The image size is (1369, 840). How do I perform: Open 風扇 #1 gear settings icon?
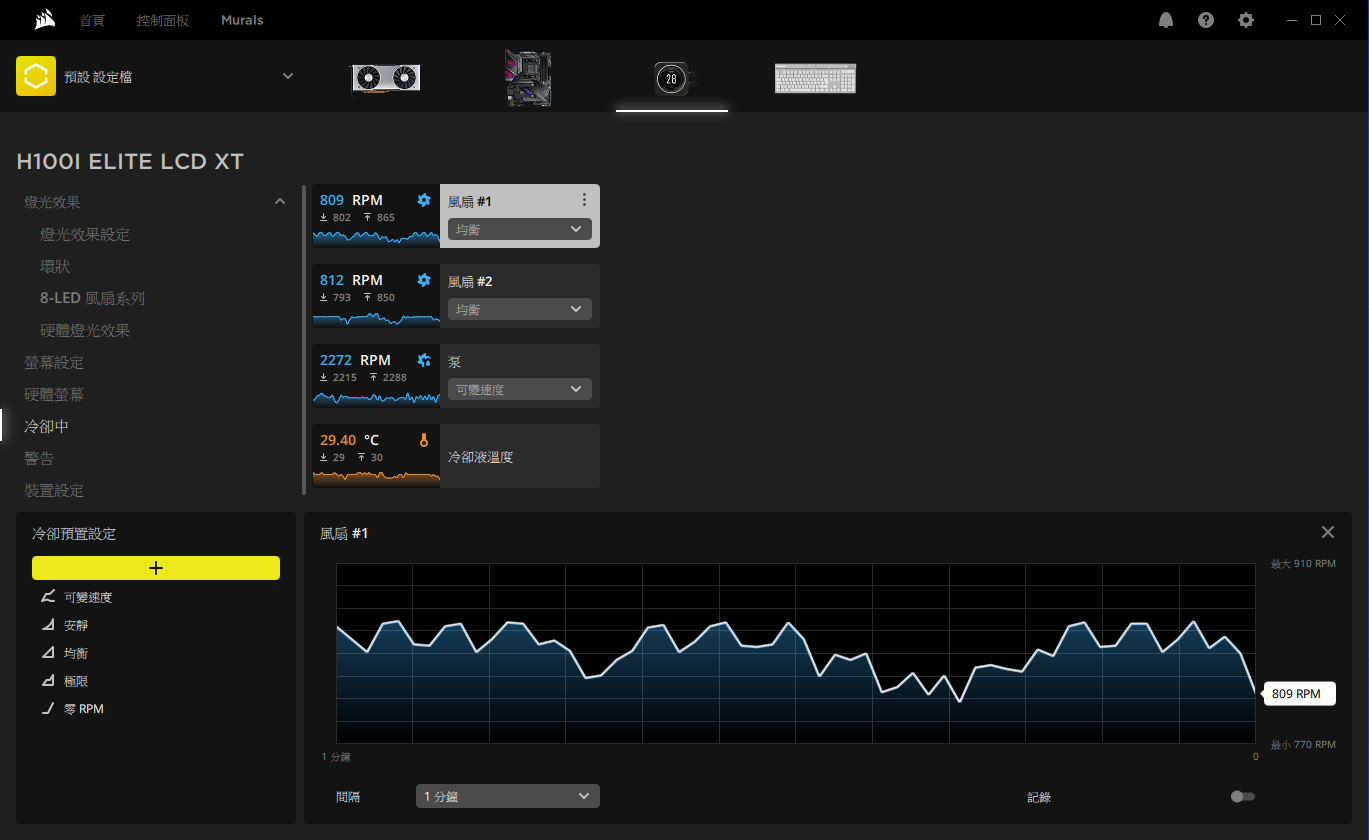pyautogui.click(x=424, y=200)
